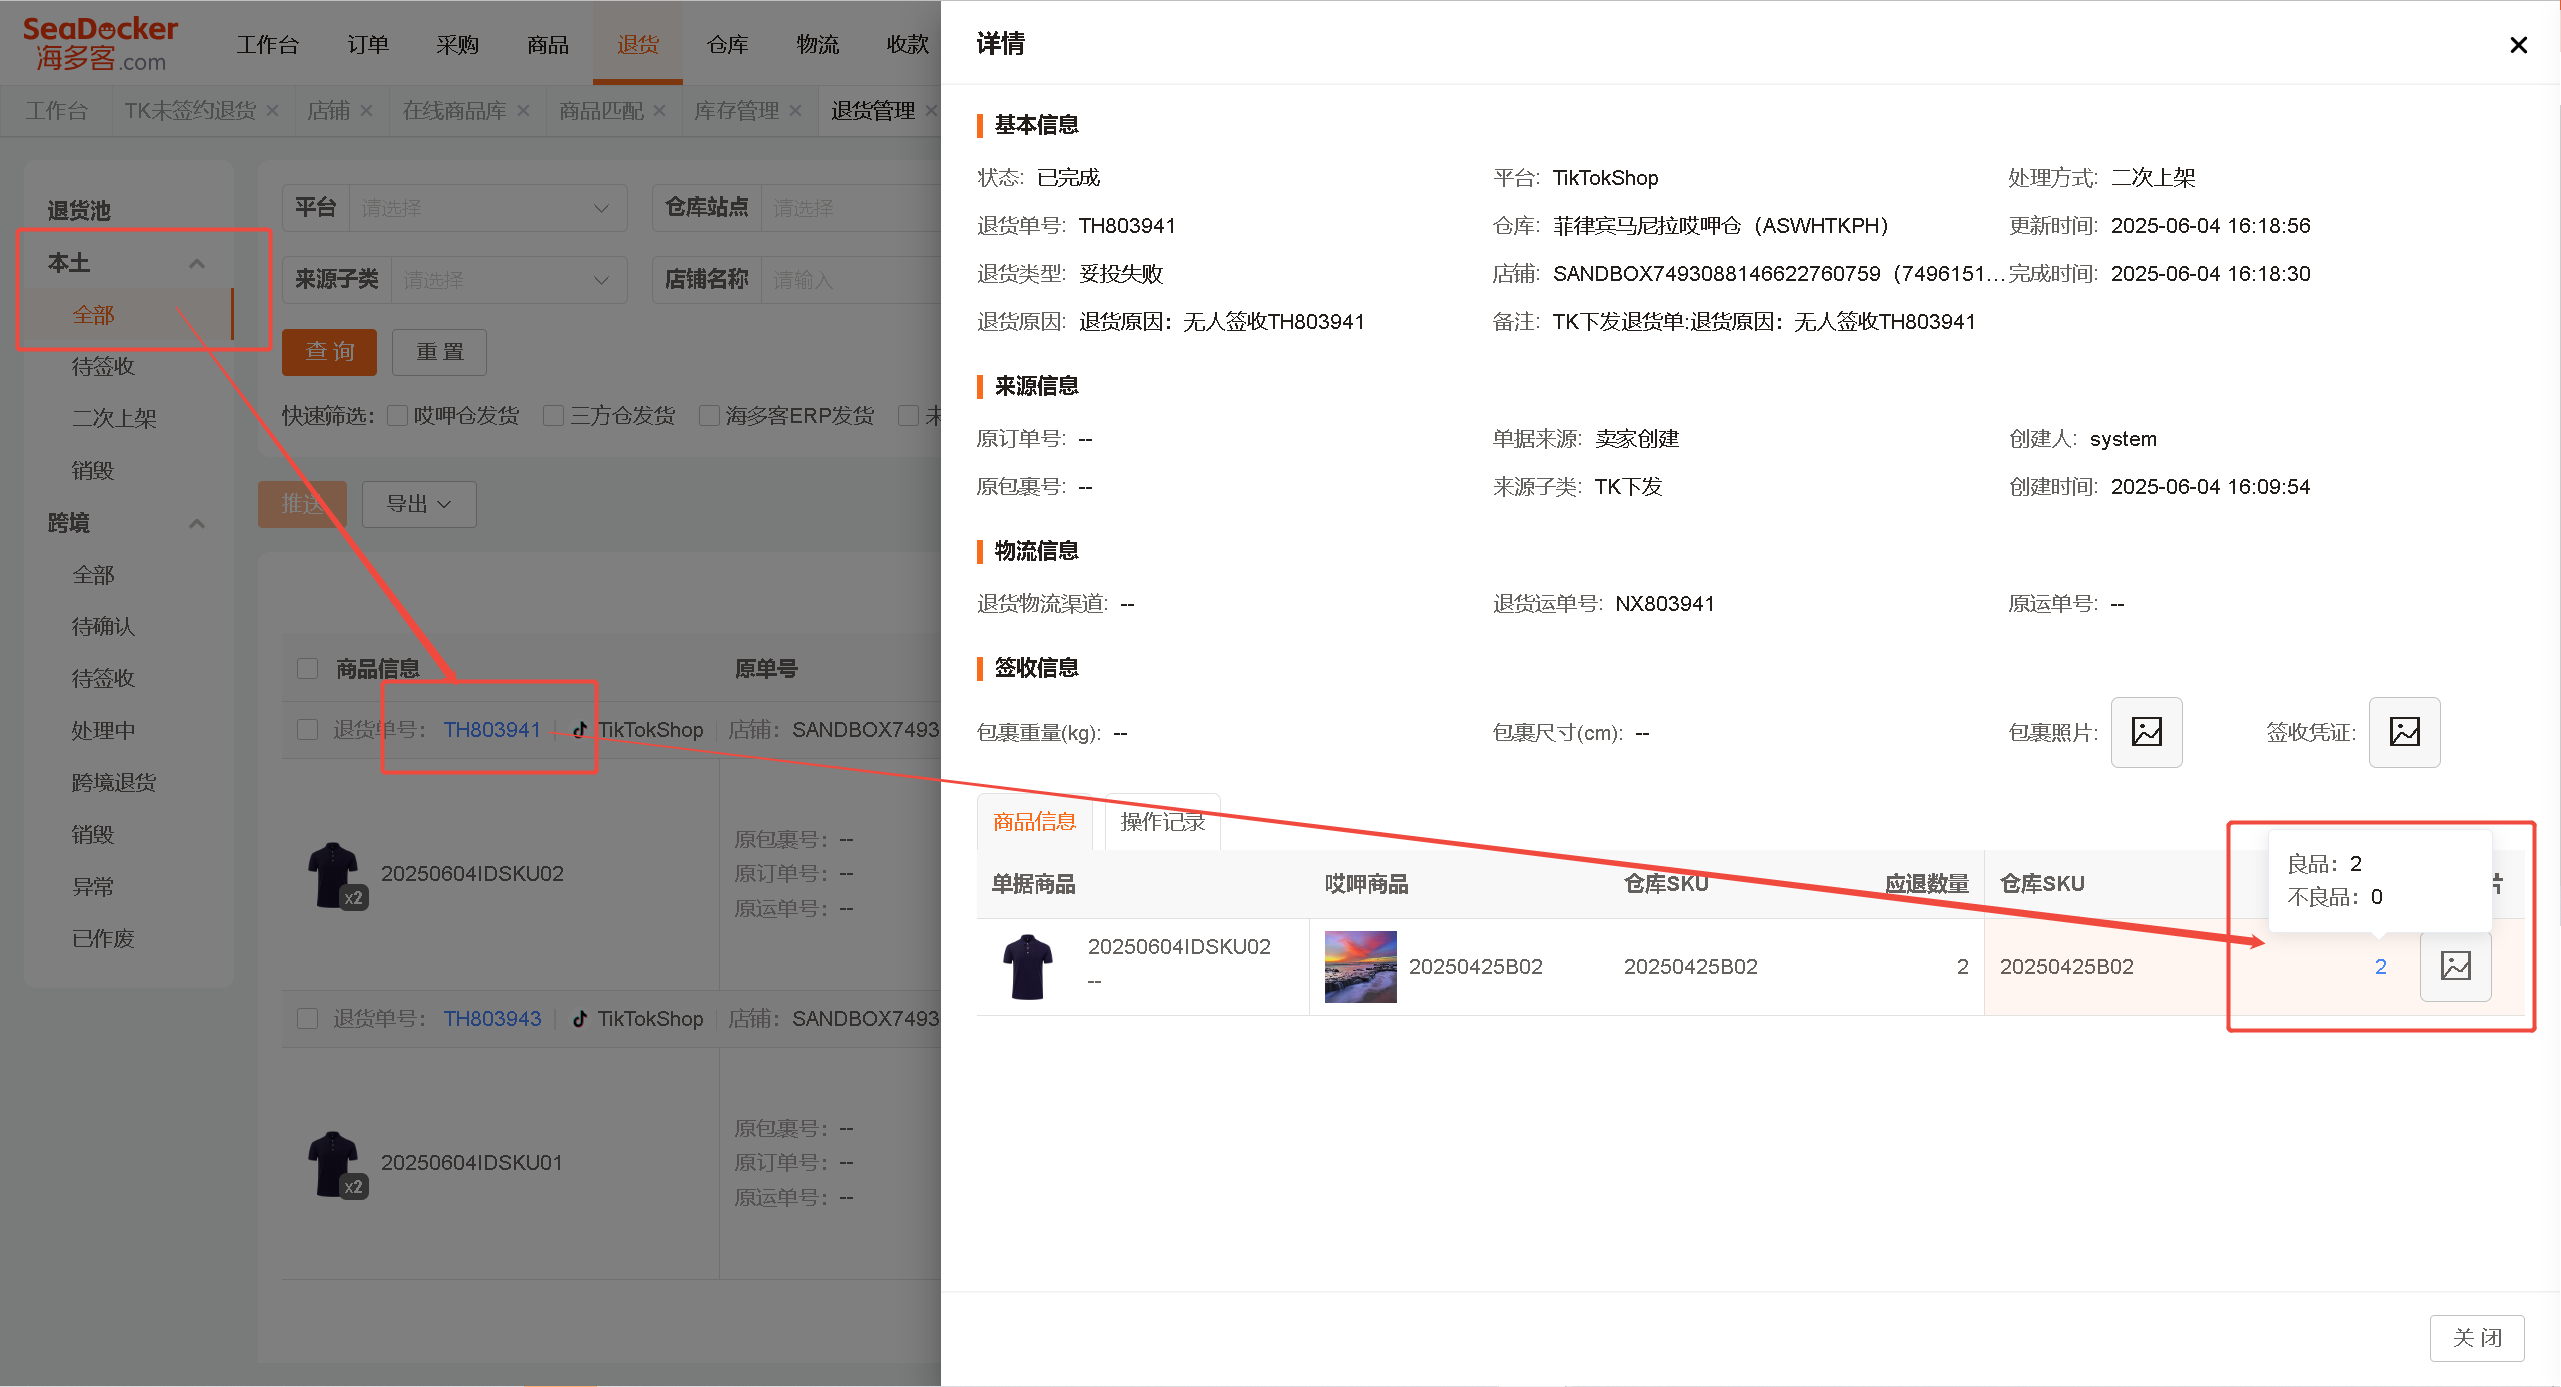Close the 店铺 tab
Viewport: 2561px width, 1387px height.
pyautogui.click(x=366, y=111)
